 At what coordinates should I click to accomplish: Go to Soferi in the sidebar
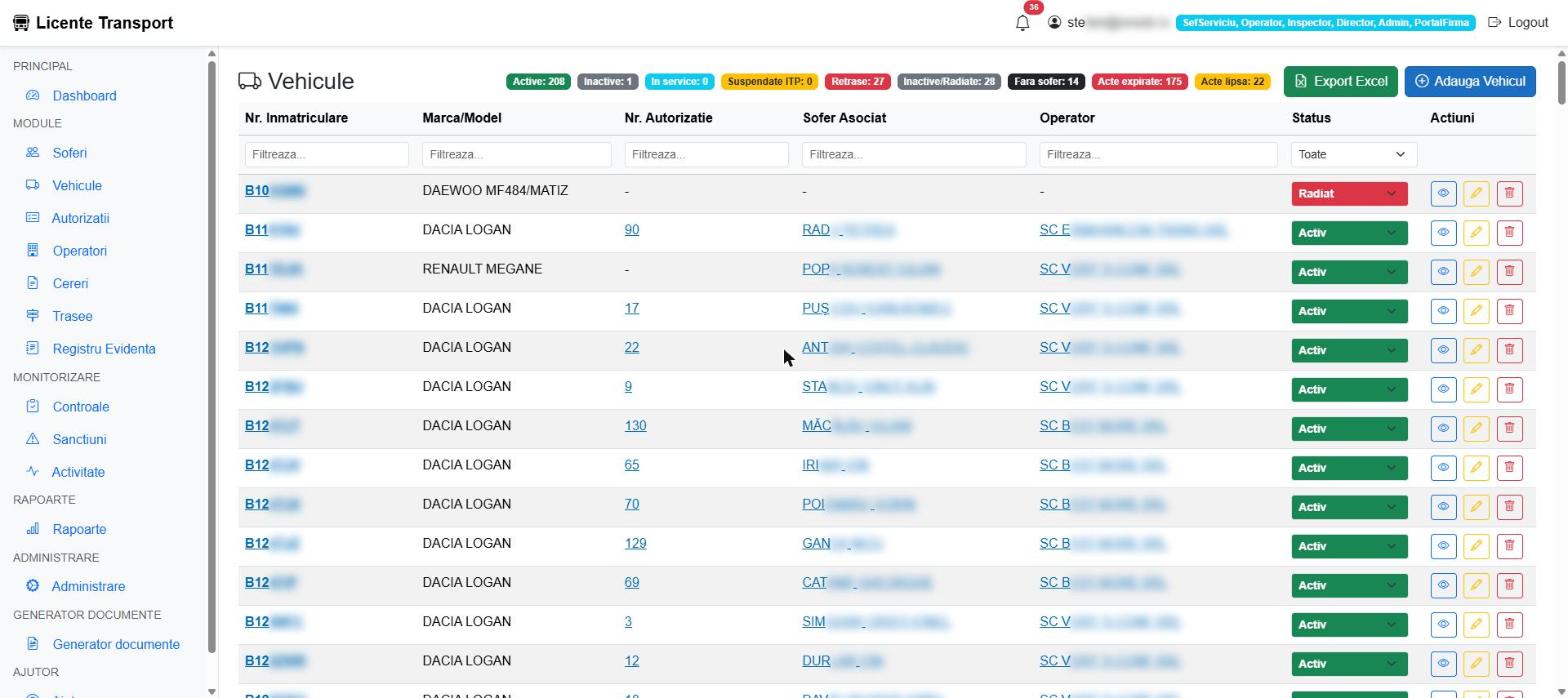[69, 153]
